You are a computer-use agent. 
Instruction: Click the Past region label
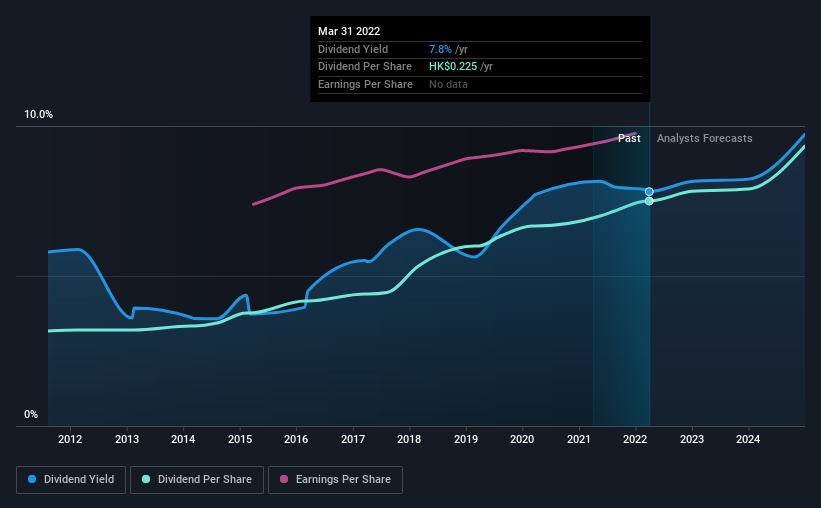point(629,138)
